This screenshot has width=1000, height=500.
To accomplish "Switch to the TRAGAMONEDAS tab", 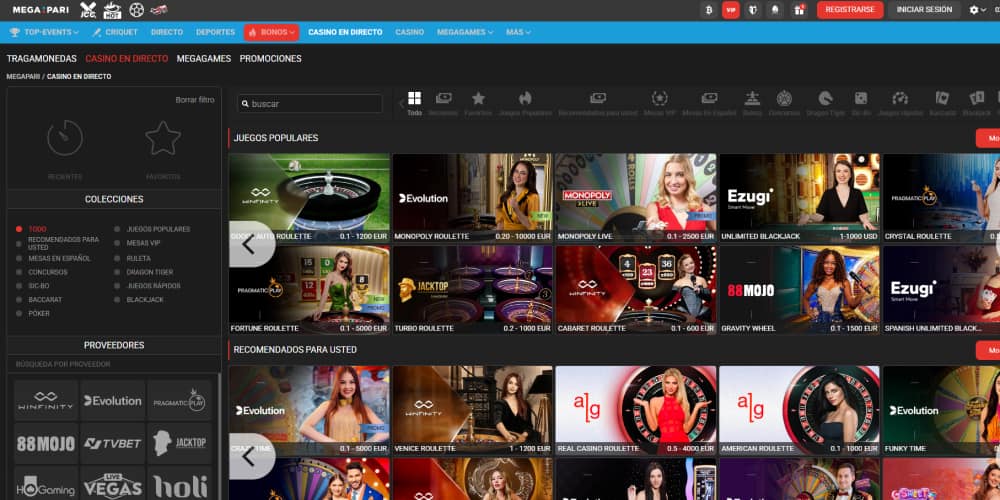I will (41, 59).
